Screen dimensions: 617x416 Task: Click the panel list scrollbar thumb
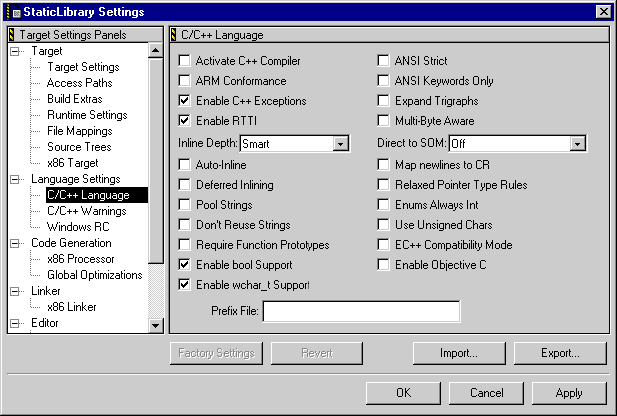tap(155, 161)
